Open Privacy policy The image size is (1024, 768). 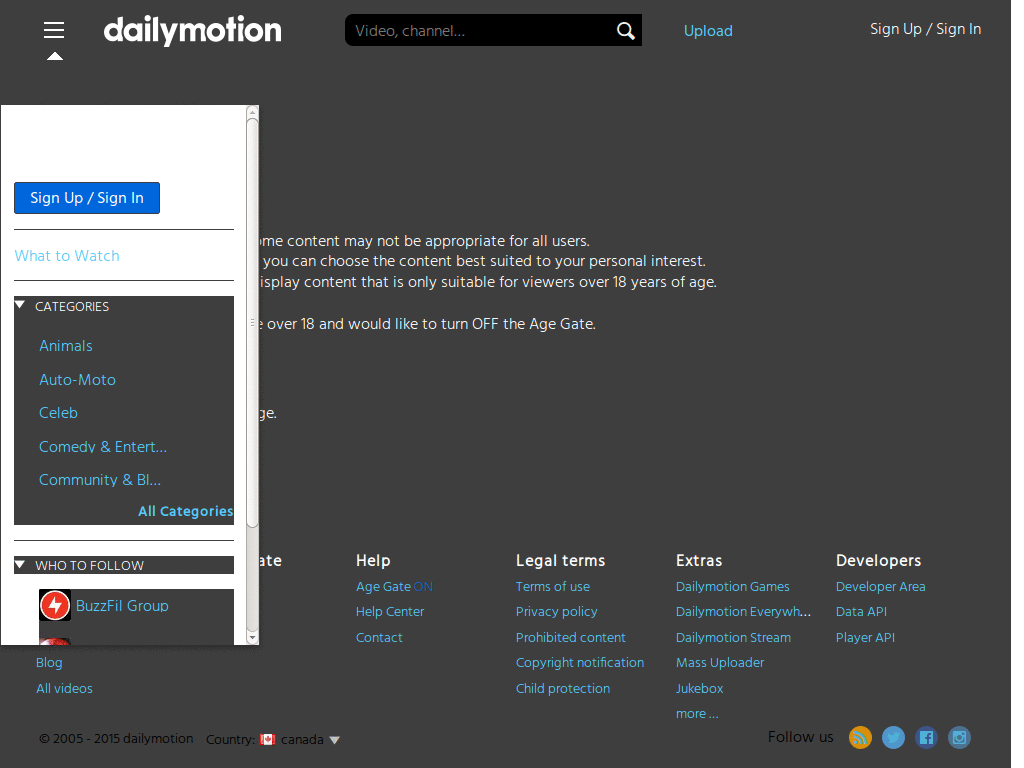coord(556,612)
